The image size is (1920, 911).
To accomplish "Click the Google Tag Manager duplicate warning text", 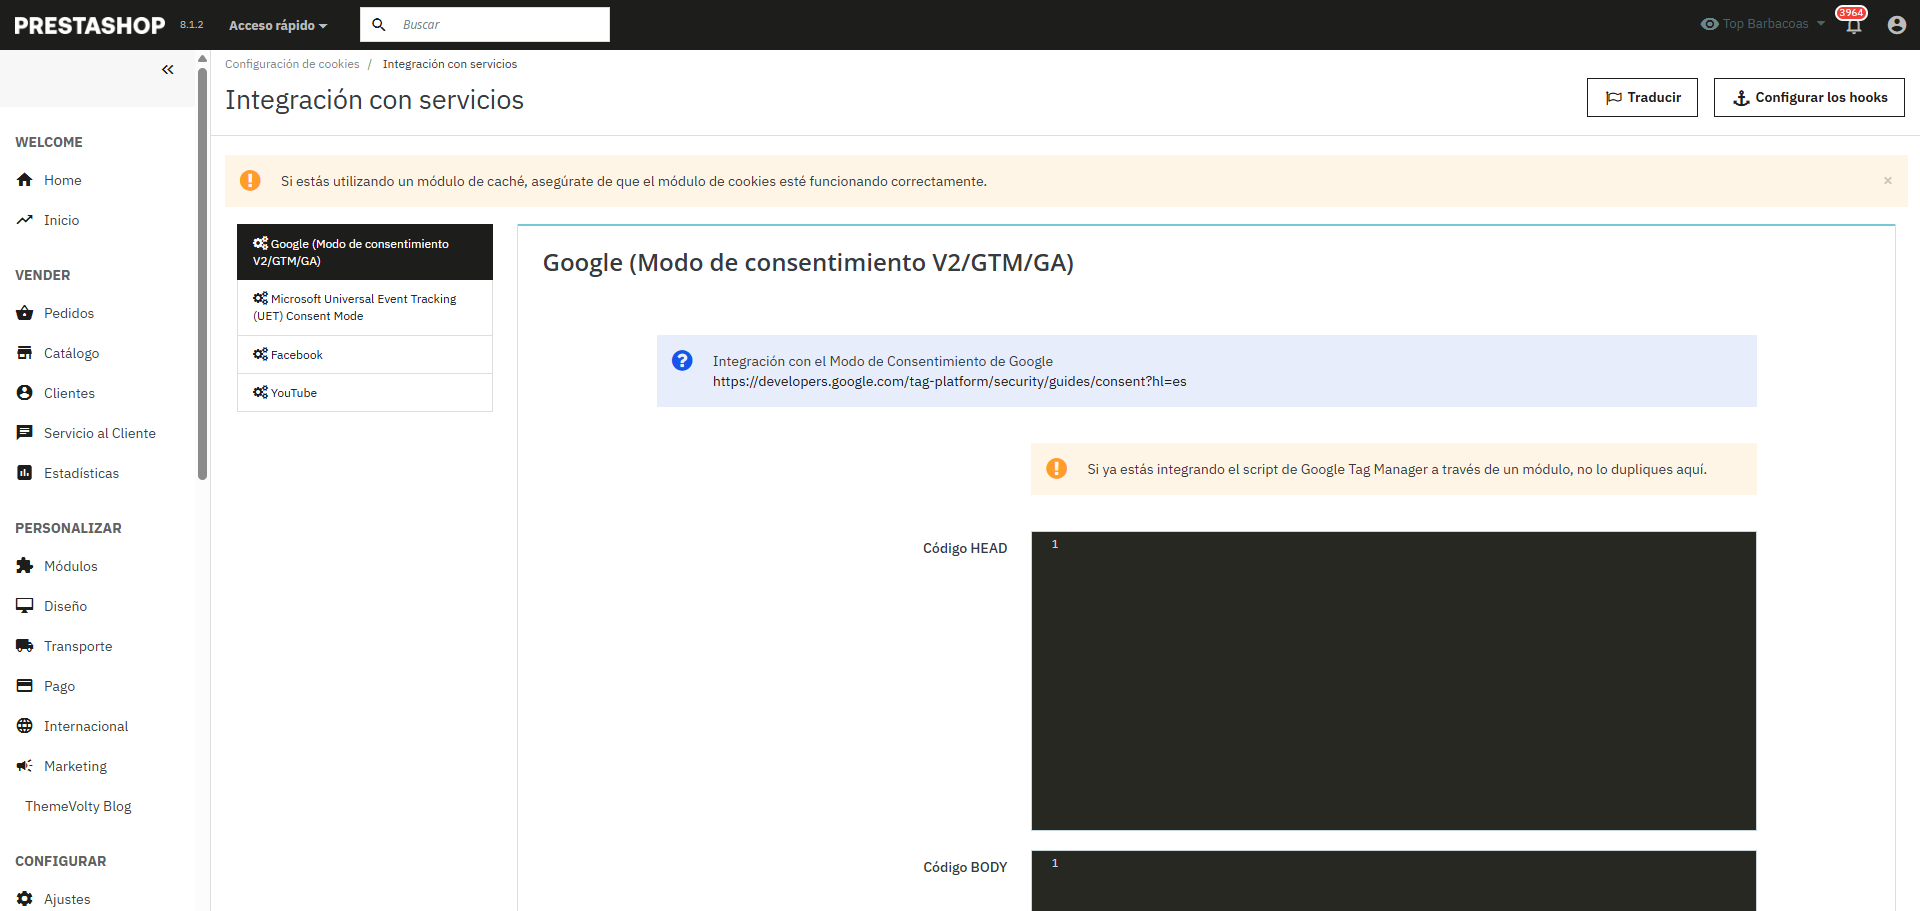I will pos(1397,469).
